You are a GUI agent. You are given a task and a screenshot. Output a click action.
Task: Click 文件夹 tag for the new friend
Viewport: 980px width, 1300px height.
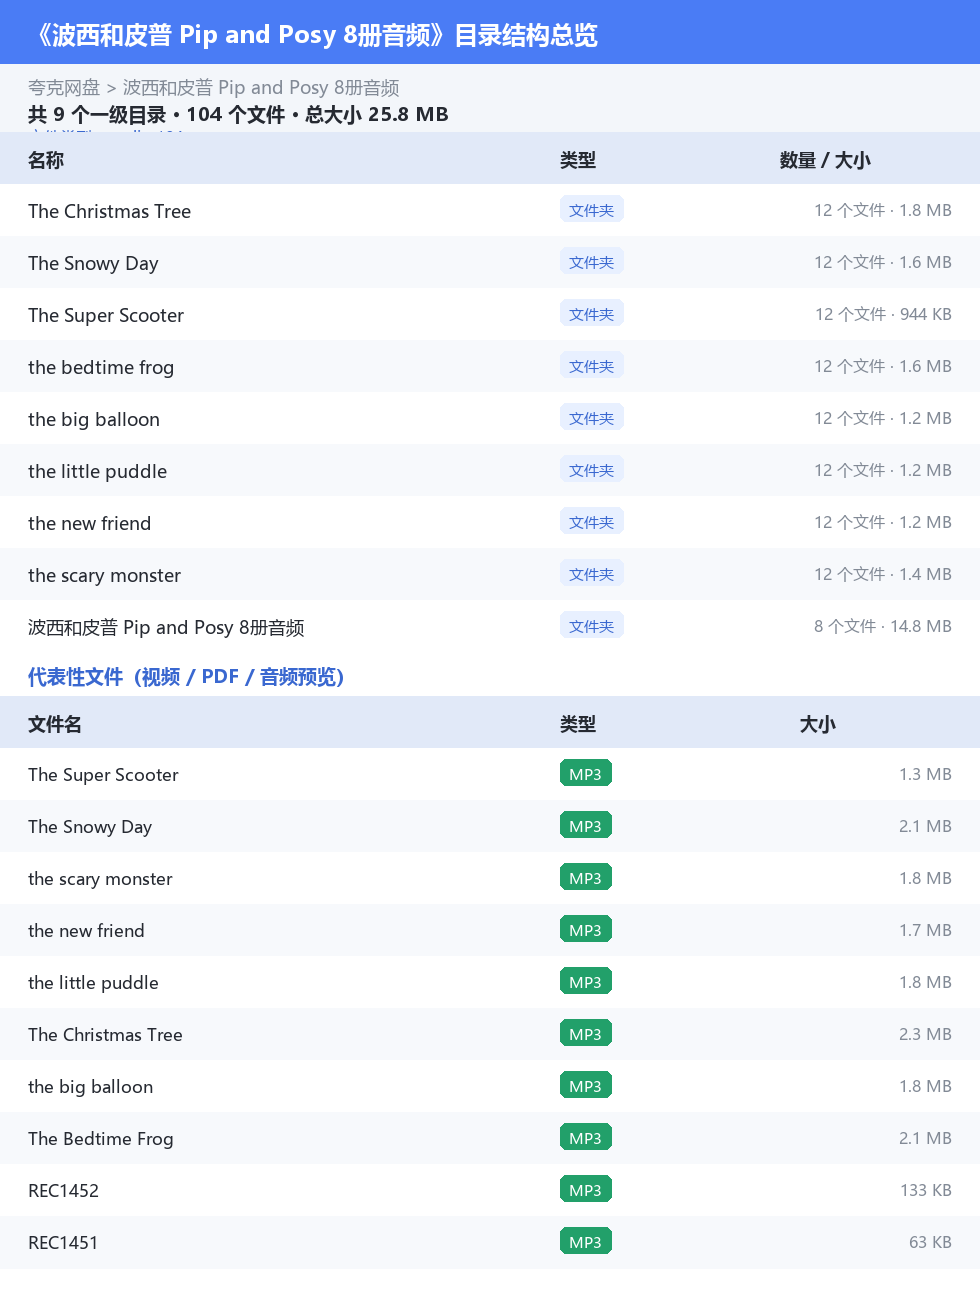click(592, 521)
